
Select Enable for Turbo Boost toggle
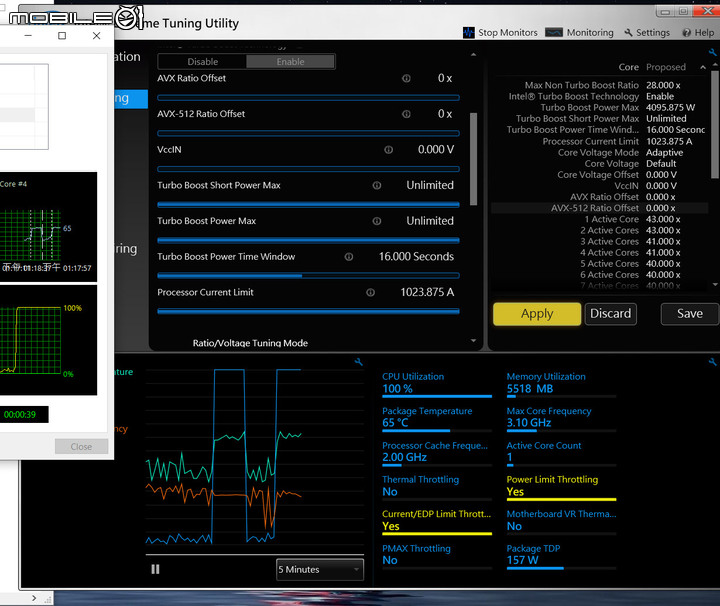(290, 62)
